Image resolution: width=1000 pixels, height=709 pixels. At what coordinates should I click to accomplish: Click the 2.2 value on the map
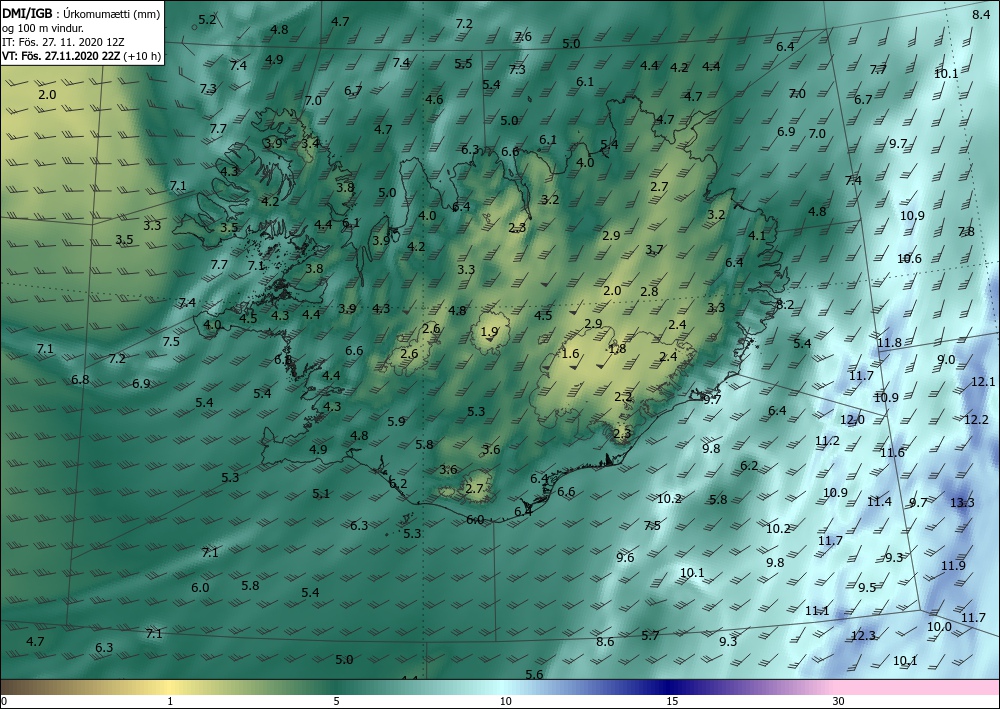click(623, 397)
